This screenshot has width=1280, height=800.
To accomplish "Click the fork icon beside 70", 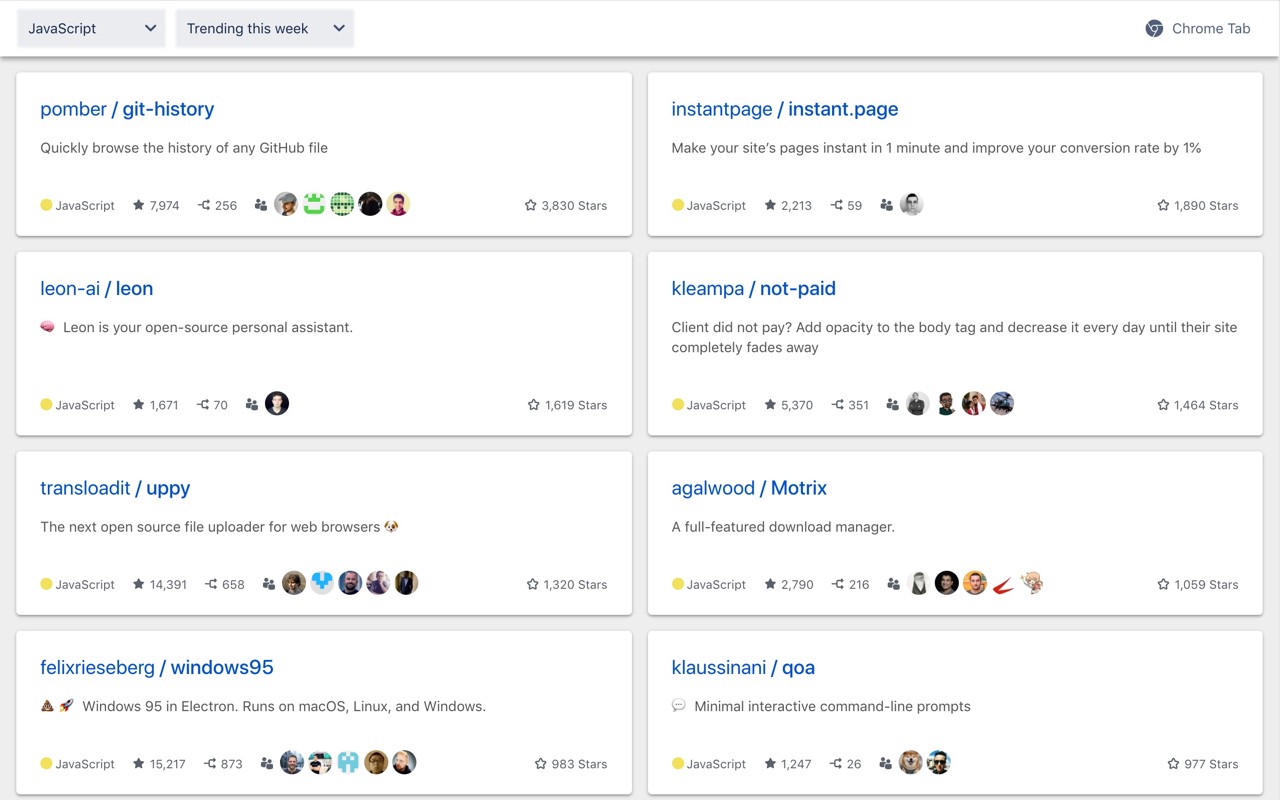I will point(203,405).
